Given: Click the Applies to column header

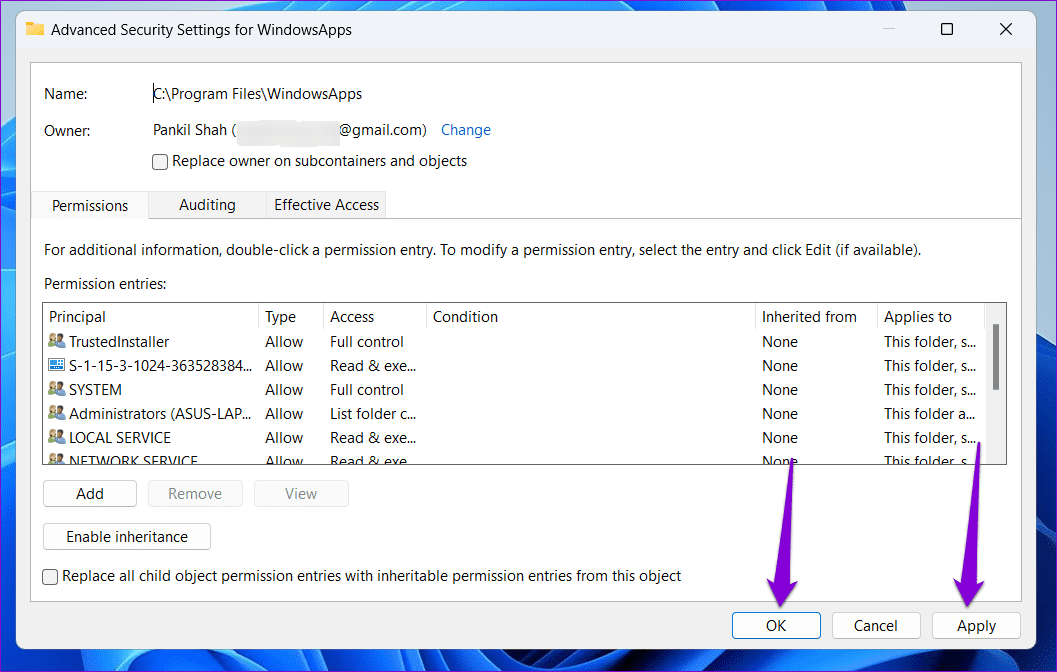Looking at the screenshot, I should click(931, 317).
